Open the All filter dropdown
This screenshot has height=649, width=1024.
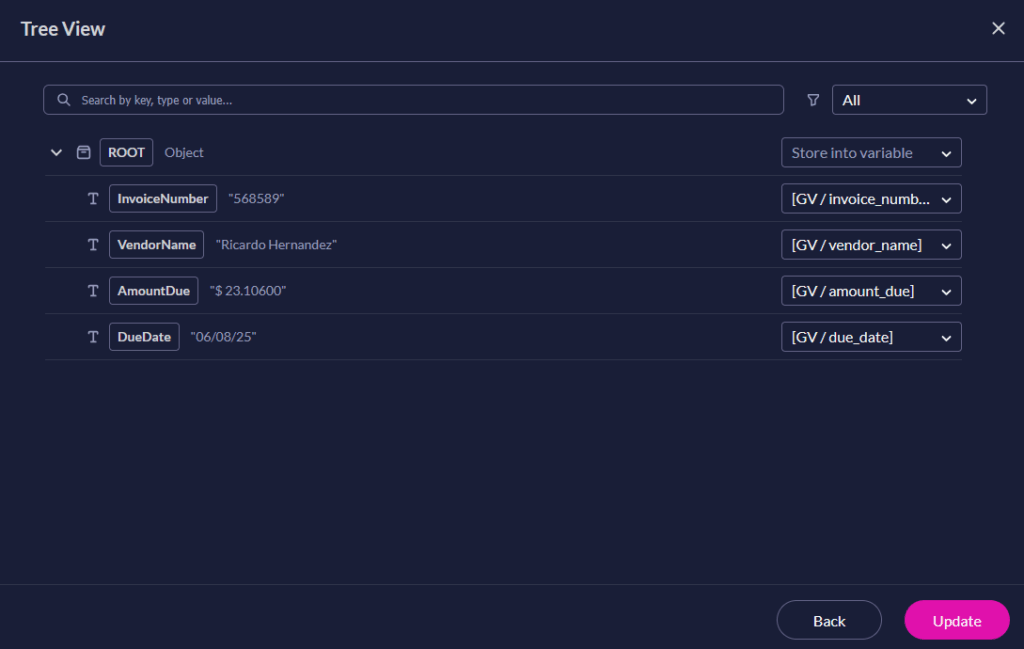908,100
